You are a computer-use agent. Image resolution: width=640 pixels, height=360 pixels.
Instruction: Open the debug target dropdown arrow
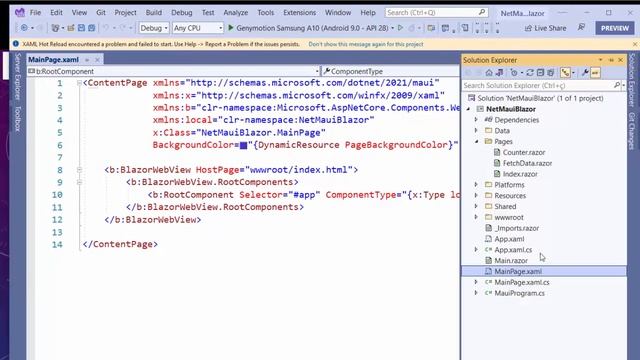[392, 28]
